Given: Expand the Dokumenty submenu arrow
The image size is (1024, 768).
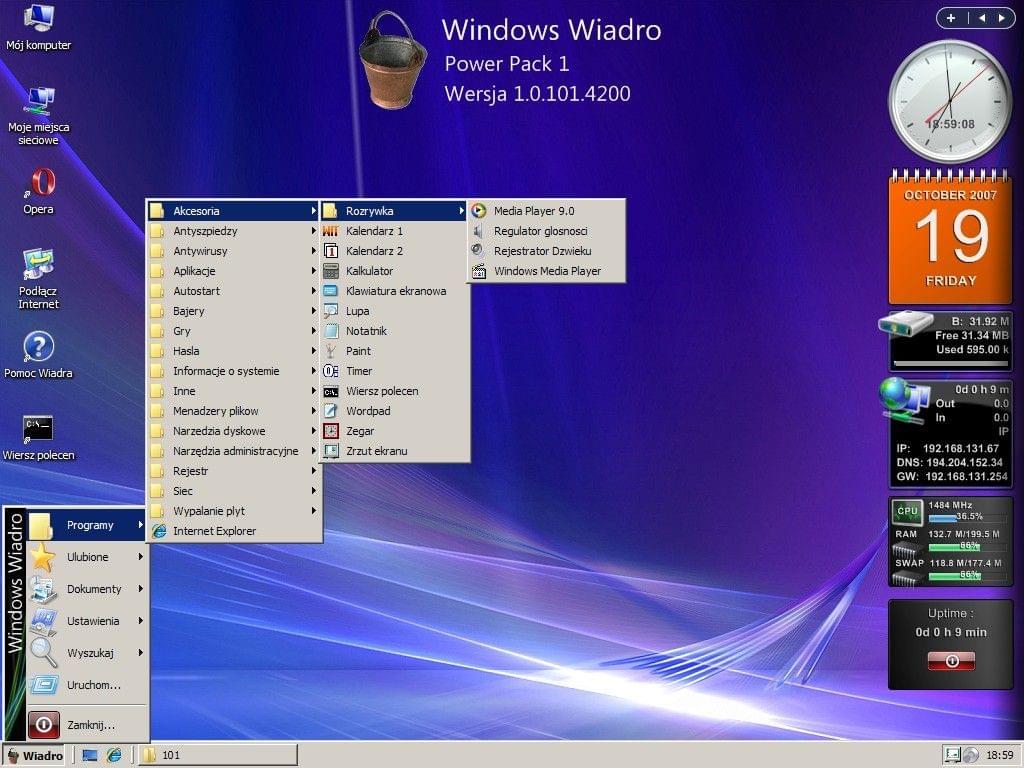Looking at the screenshot, I should click(140, 589).
